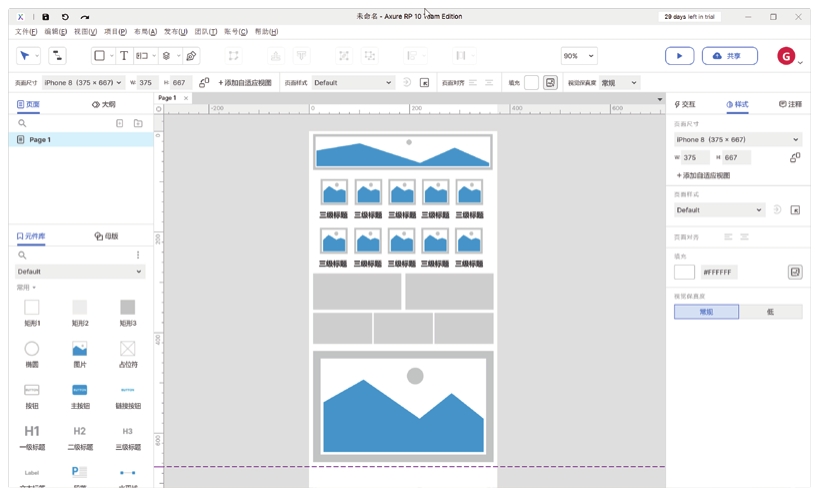Click the Add Folder icon in Pages panel
Screen dimensions: 815x492
click(x=138, y=123)
